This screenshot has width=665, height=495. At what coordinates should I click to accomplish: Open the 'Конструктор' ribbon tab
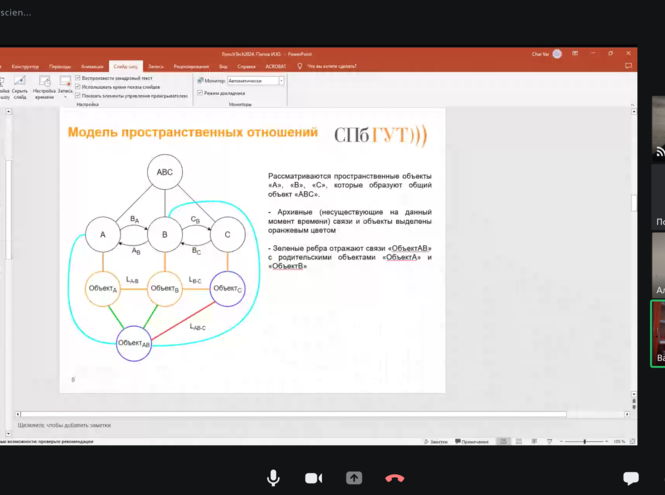click(26, 65)
